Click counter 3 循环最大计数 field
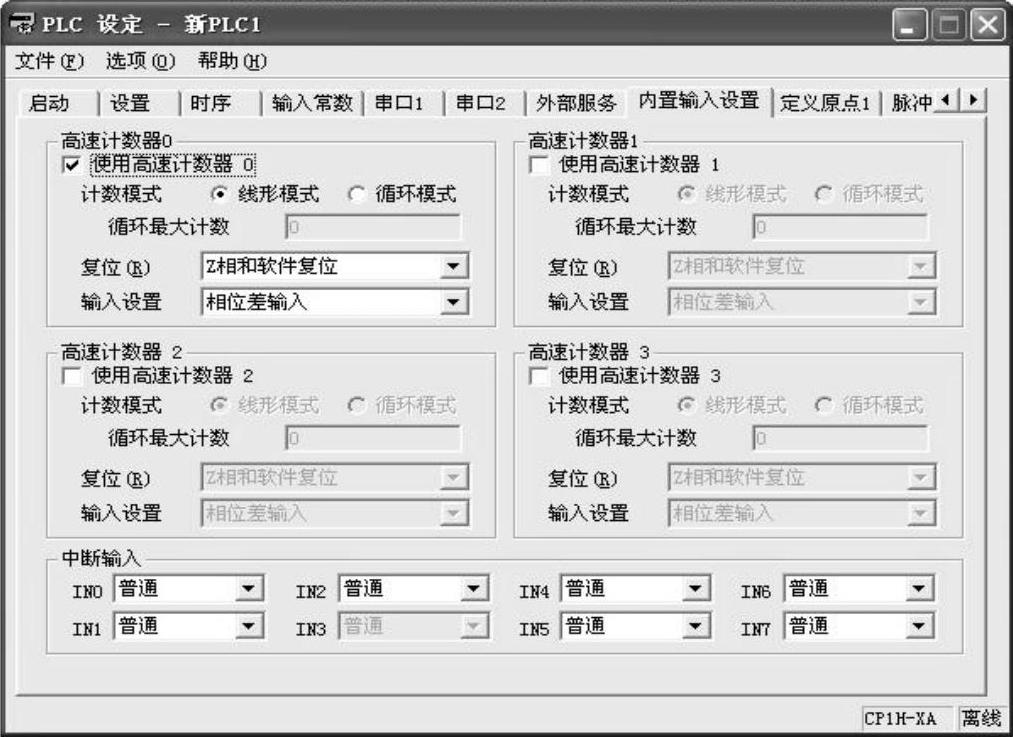The height and width of the screenshot is (737, 1013). point(841,439)
